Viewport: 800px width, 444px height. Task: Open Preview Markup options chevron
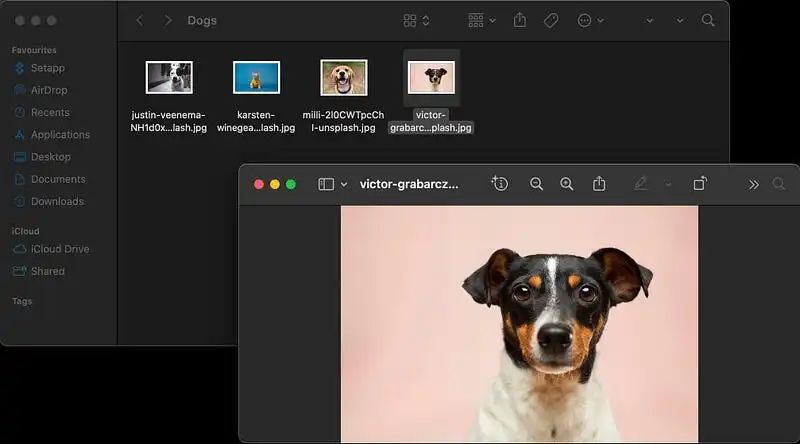[x=668, y=184]
